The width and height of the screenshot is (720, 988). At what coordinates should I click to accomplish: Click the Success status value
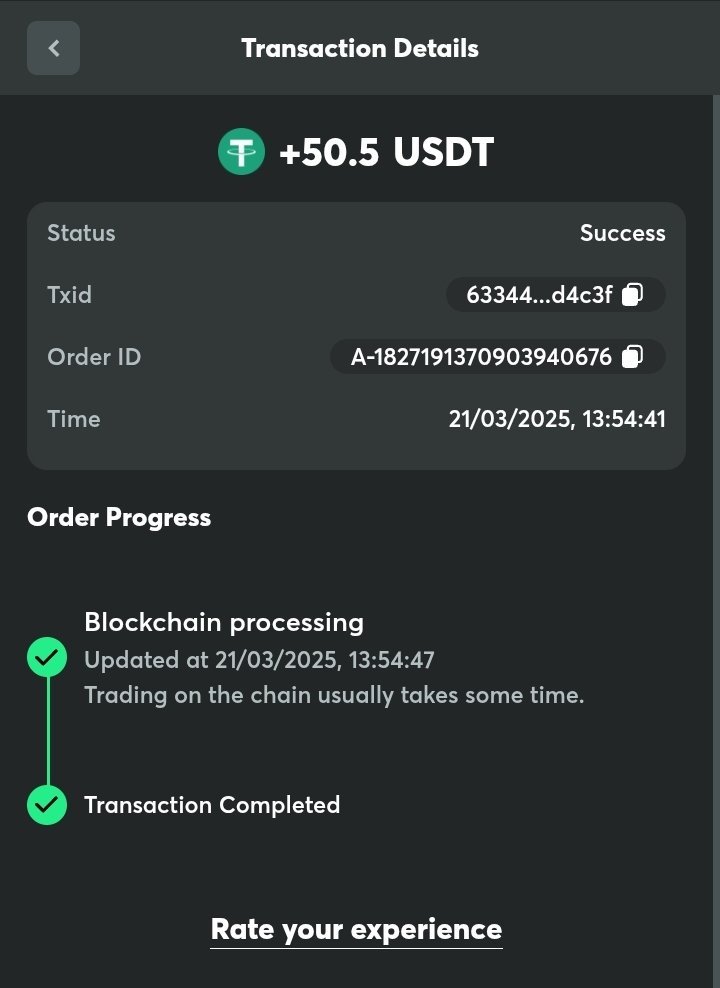622,233
